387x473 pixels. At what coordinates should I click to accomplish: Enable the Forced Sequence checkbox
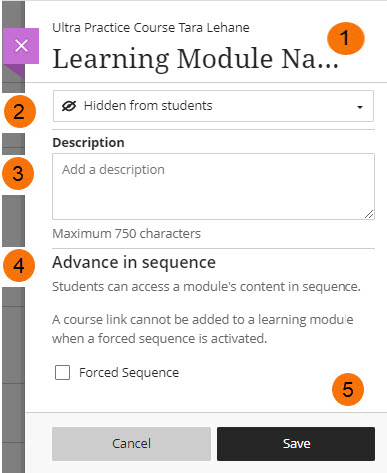[62, 372]
